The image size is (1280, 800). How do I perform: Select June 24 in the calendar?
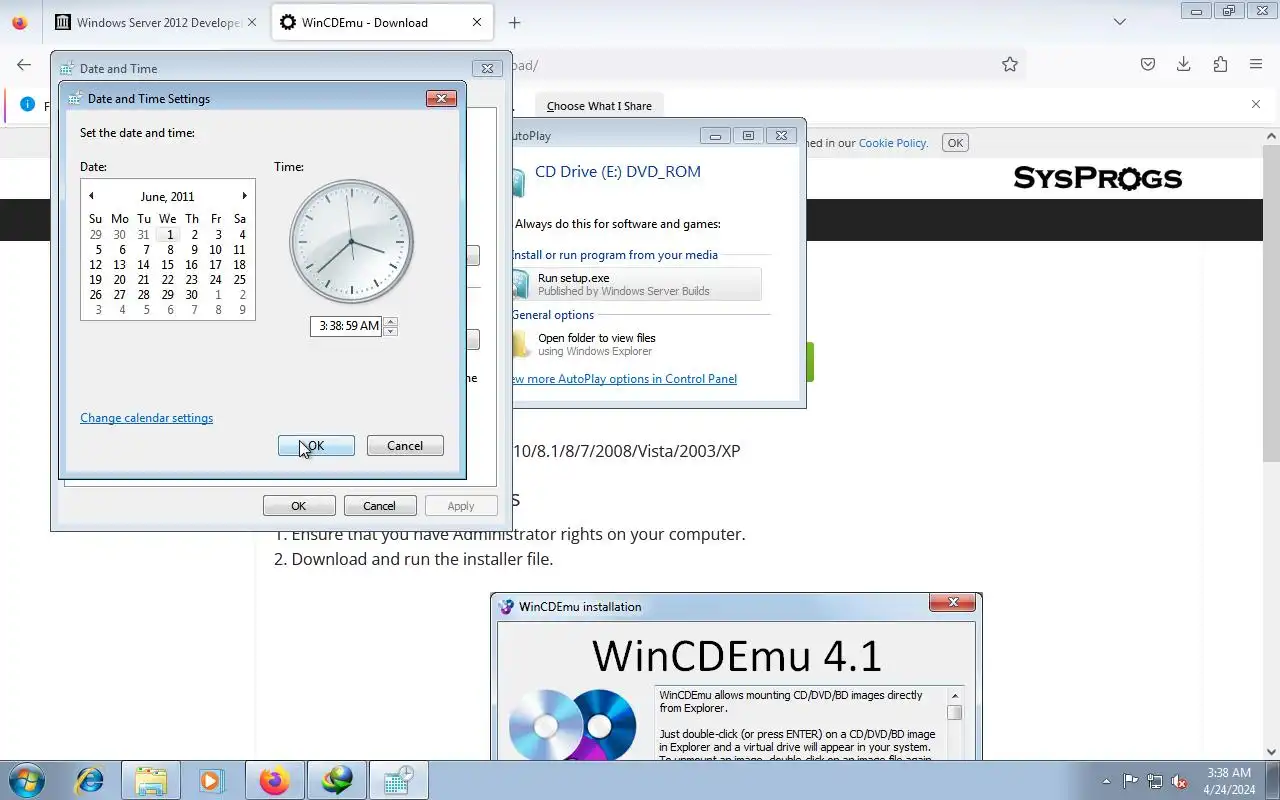(x=215, y=280)
